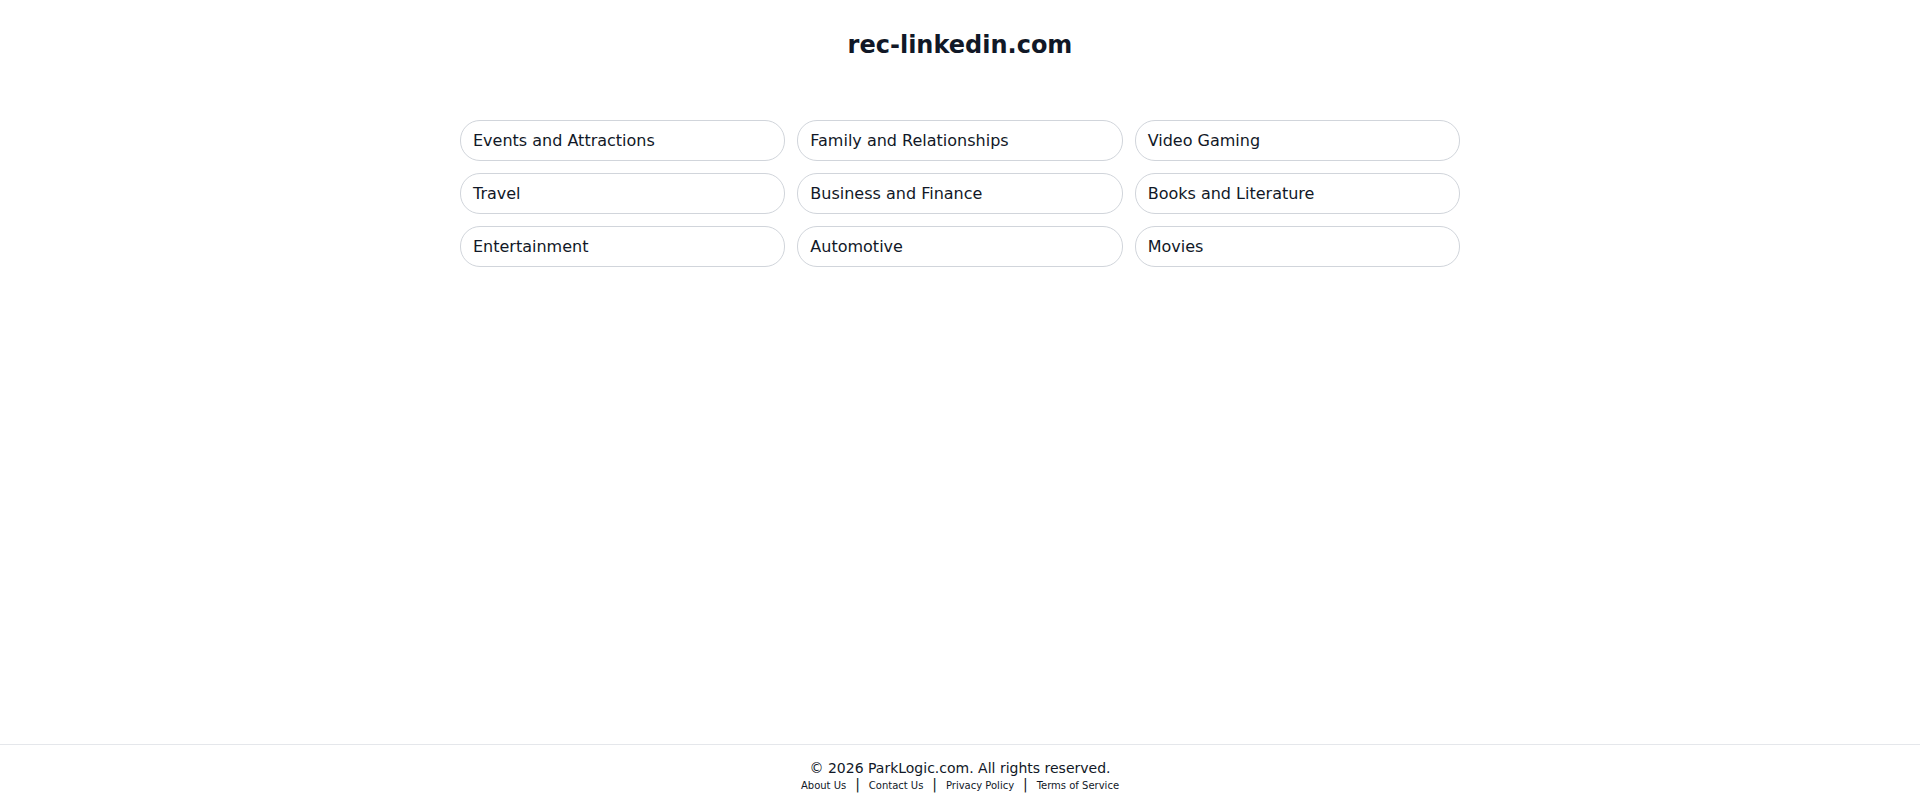
Task: Click the ParkLogic.com name in the copyright line
Action: 918,768
